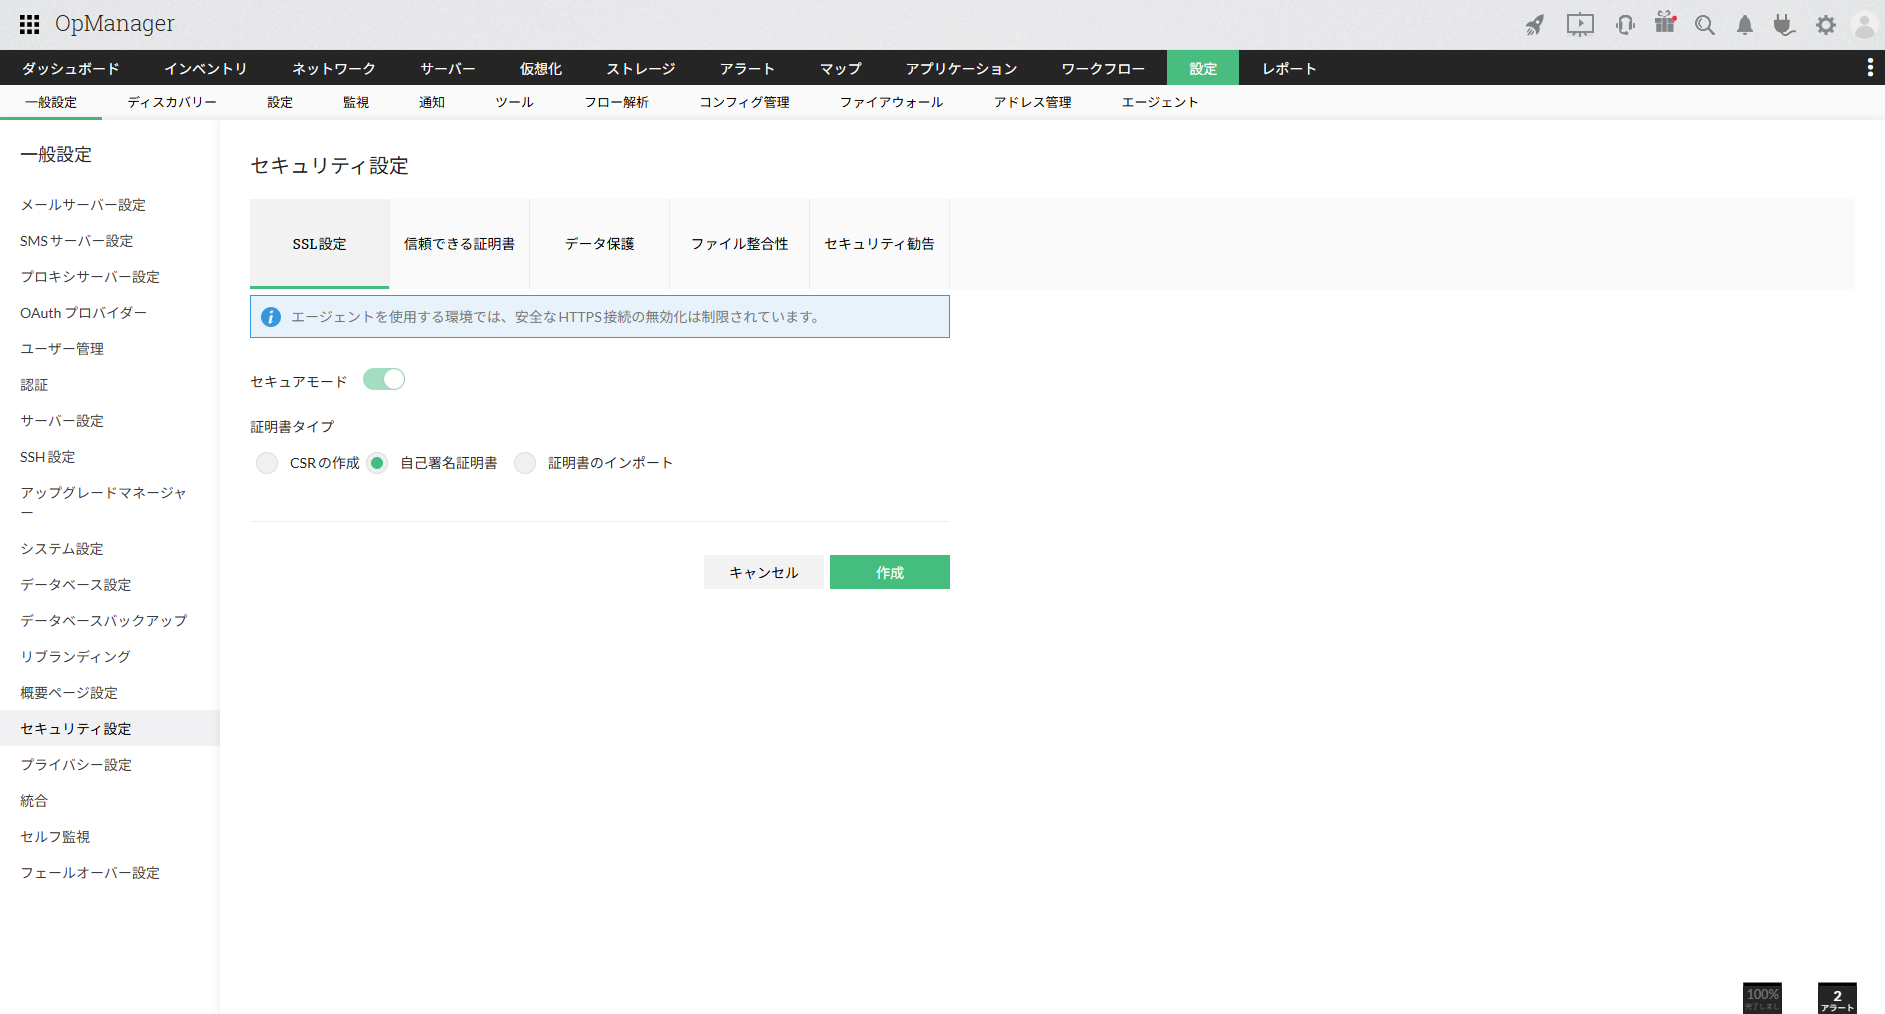Click the rocket quick-start icon
Screen dimensions: 1885x1014
[1534, 25]
